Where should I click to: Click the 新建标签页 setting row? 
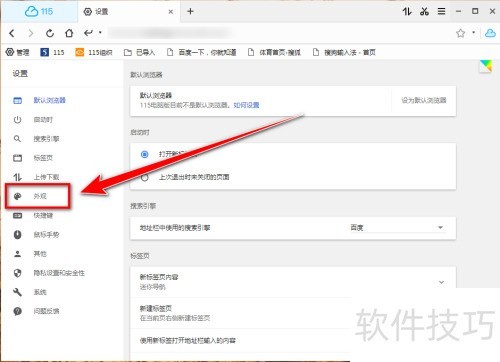click(x=240, y=313)
